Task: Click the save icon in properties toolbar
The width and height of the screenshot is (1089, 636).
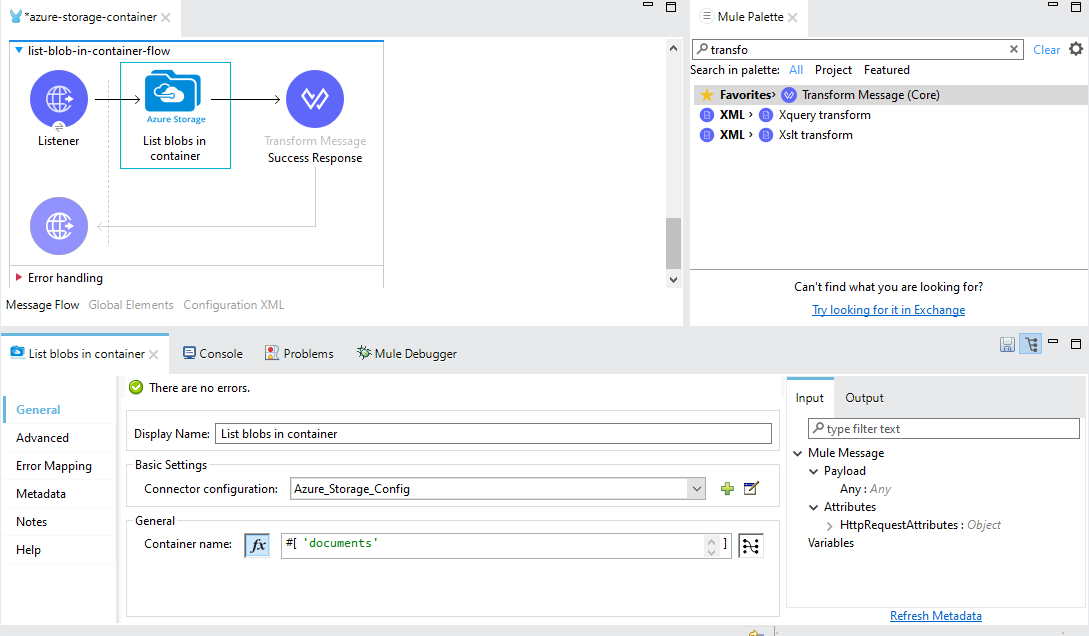Action: [1008, 344]
